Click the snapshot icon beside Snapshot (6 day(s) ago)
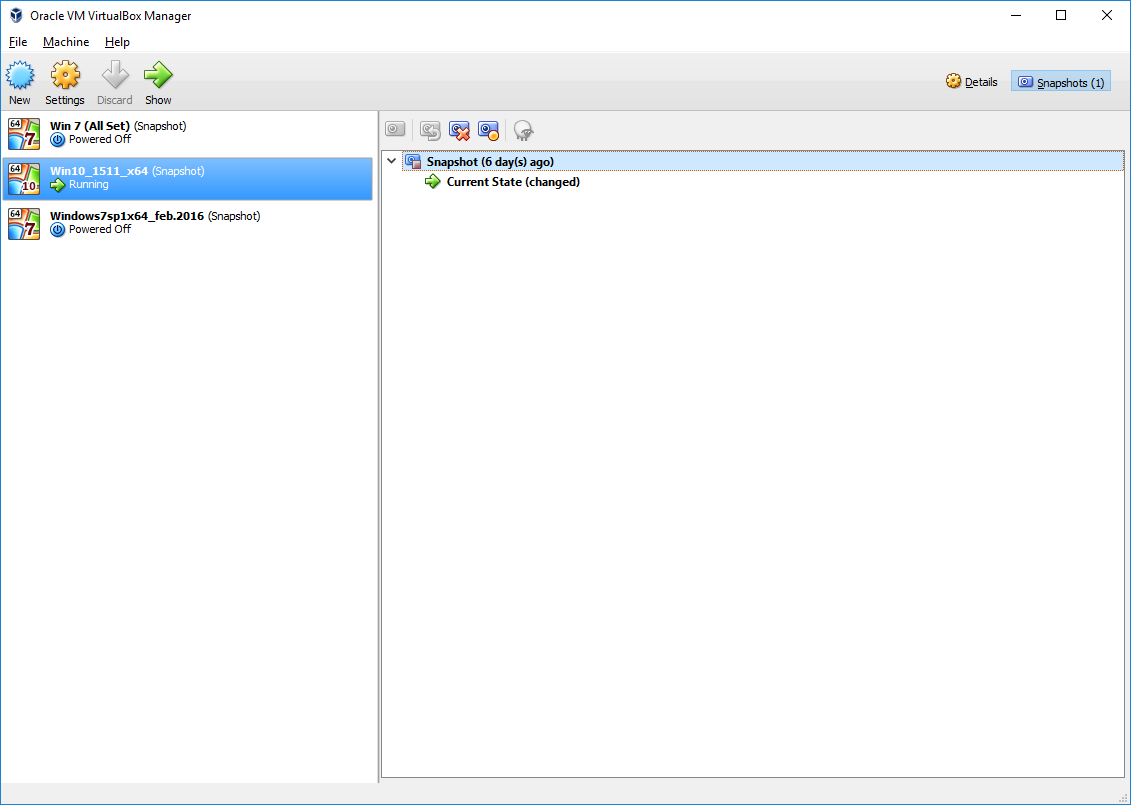 [413, 162]
